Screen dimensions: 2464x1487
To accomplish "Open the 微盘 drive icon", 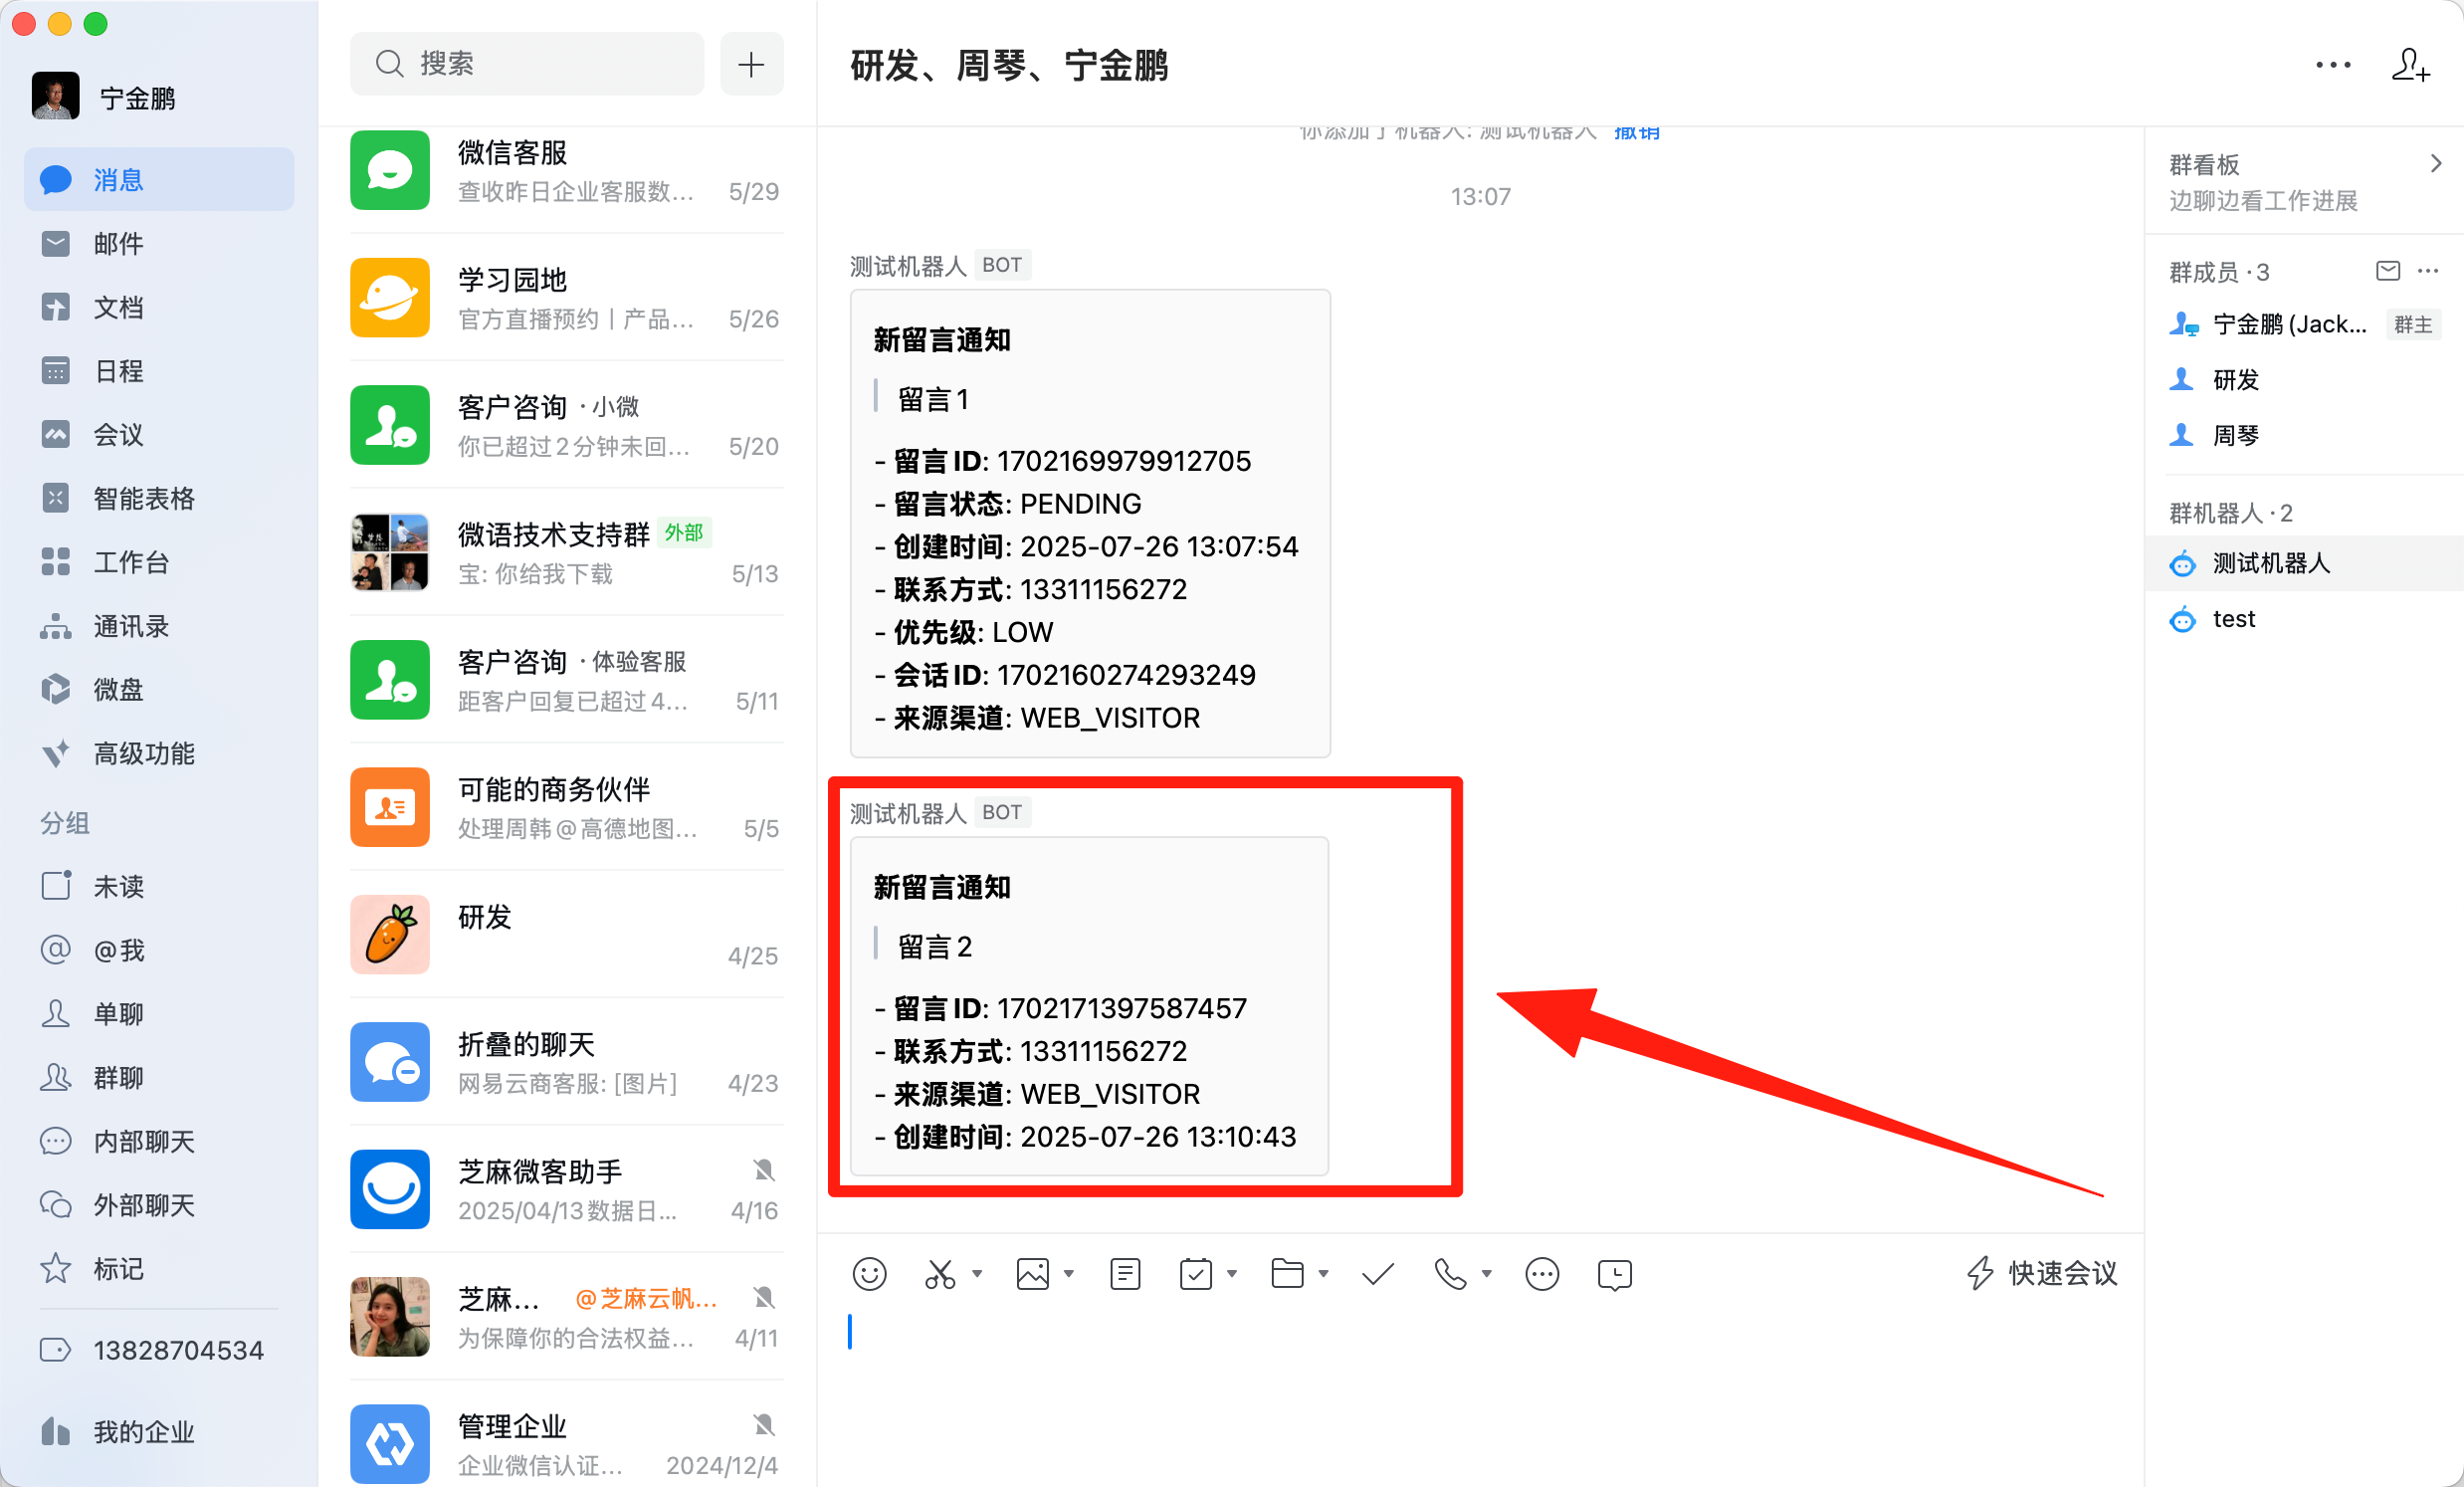I will 56,689.
